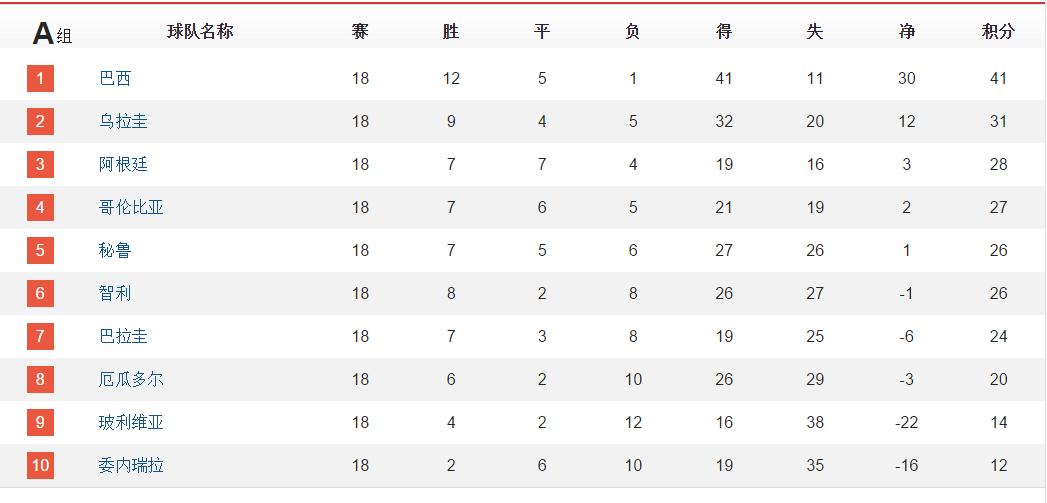Screen dimensions: 1047x503
Task: Open Colombia (哥伦比亚) team page
Action: [131, 207]
